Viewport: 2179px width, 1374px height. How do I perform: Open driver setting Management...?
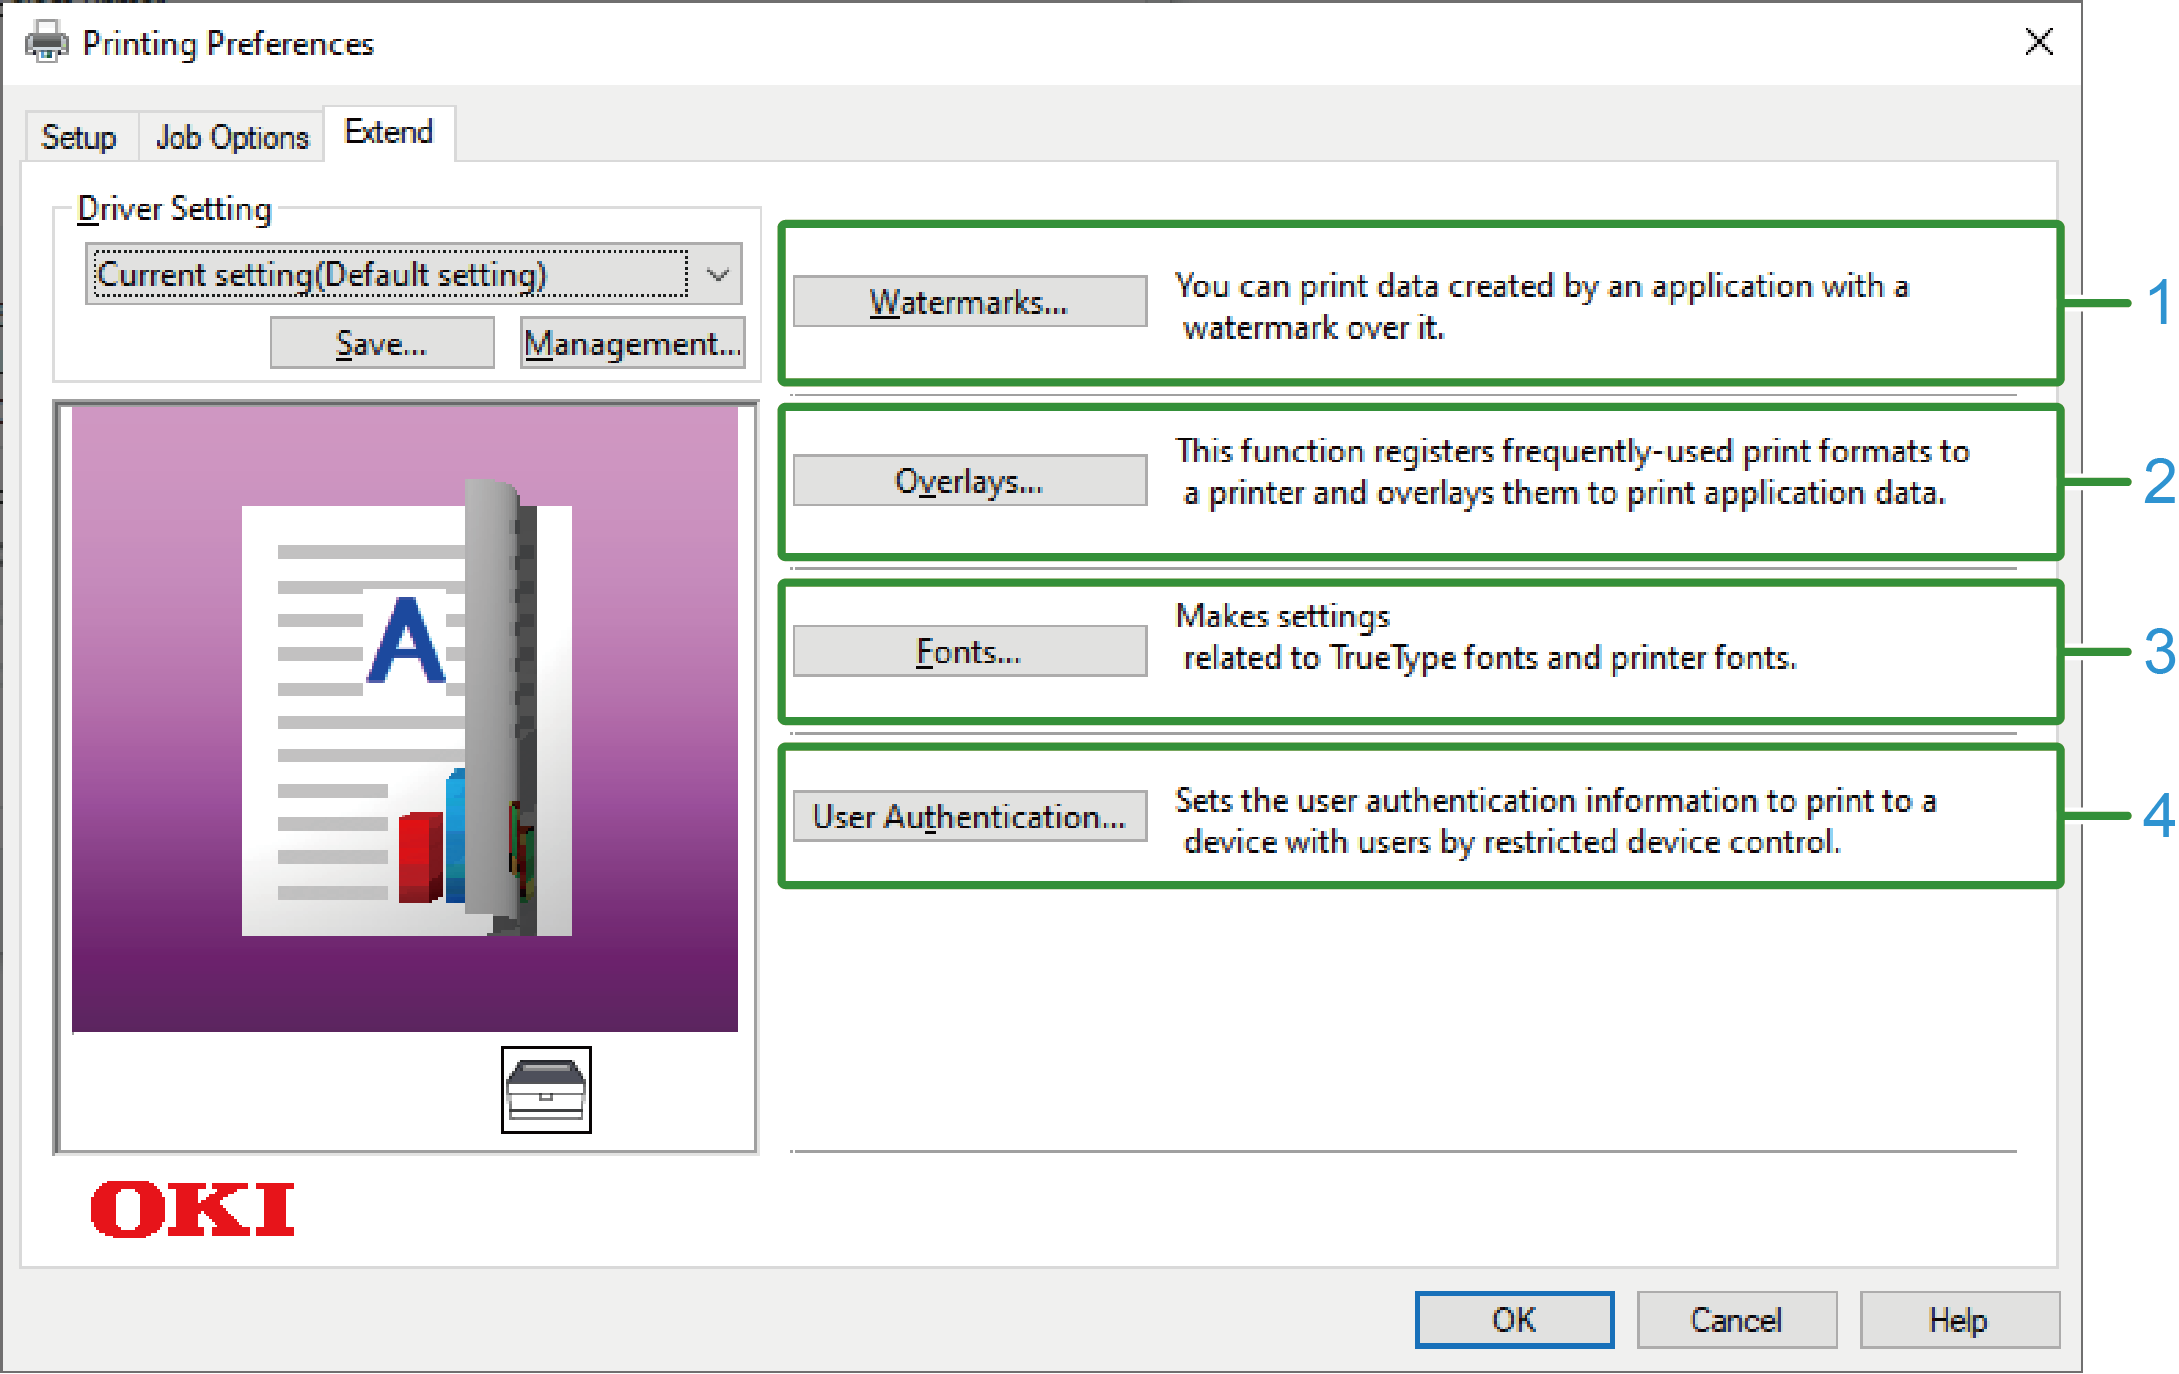[x=632, y=344]
